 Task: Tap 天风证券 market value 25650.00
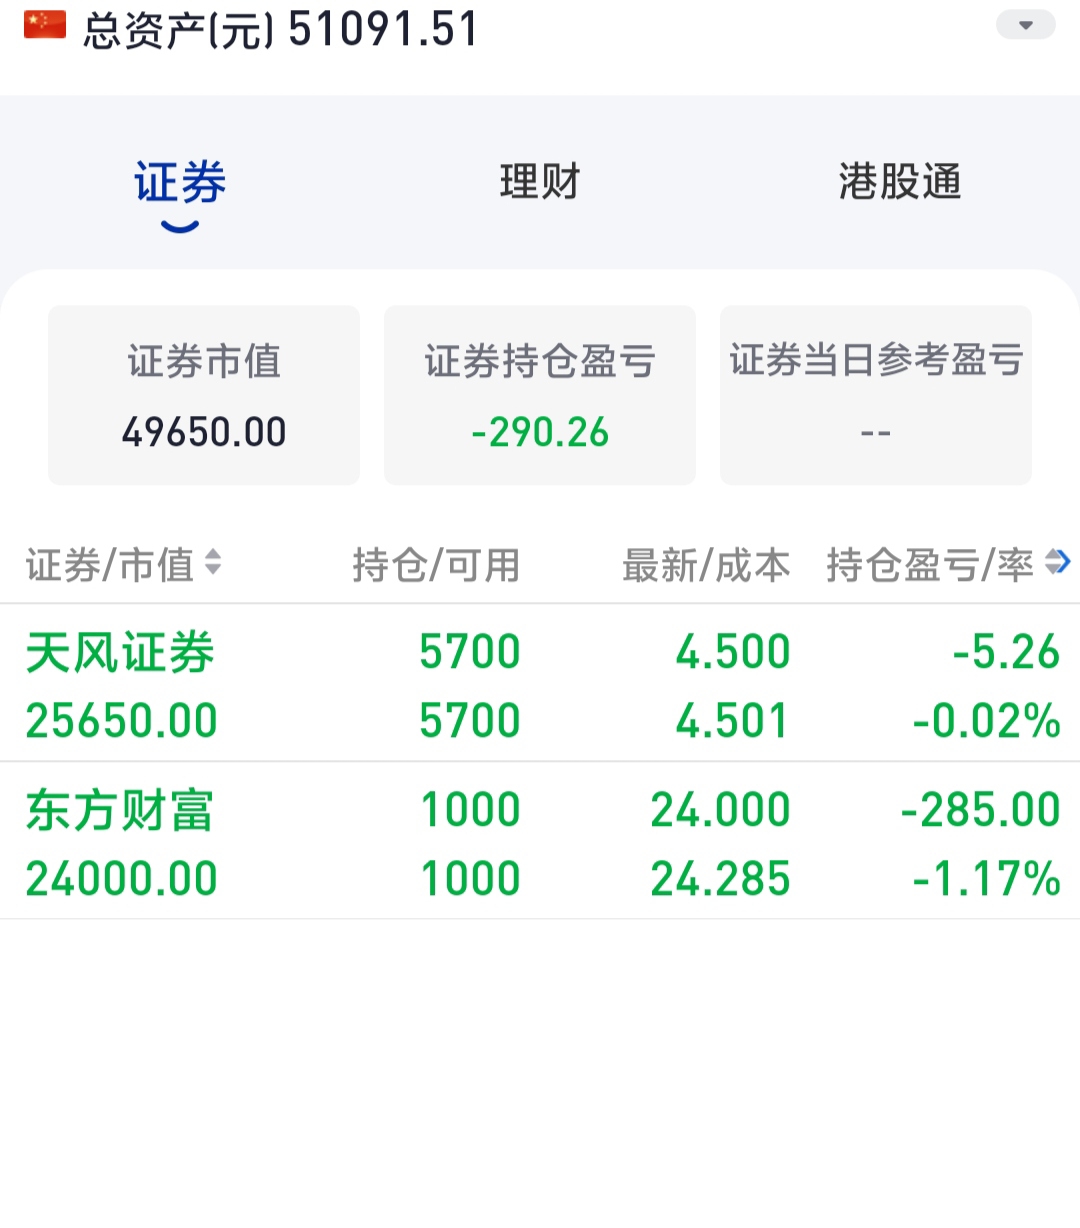point(121,721)
